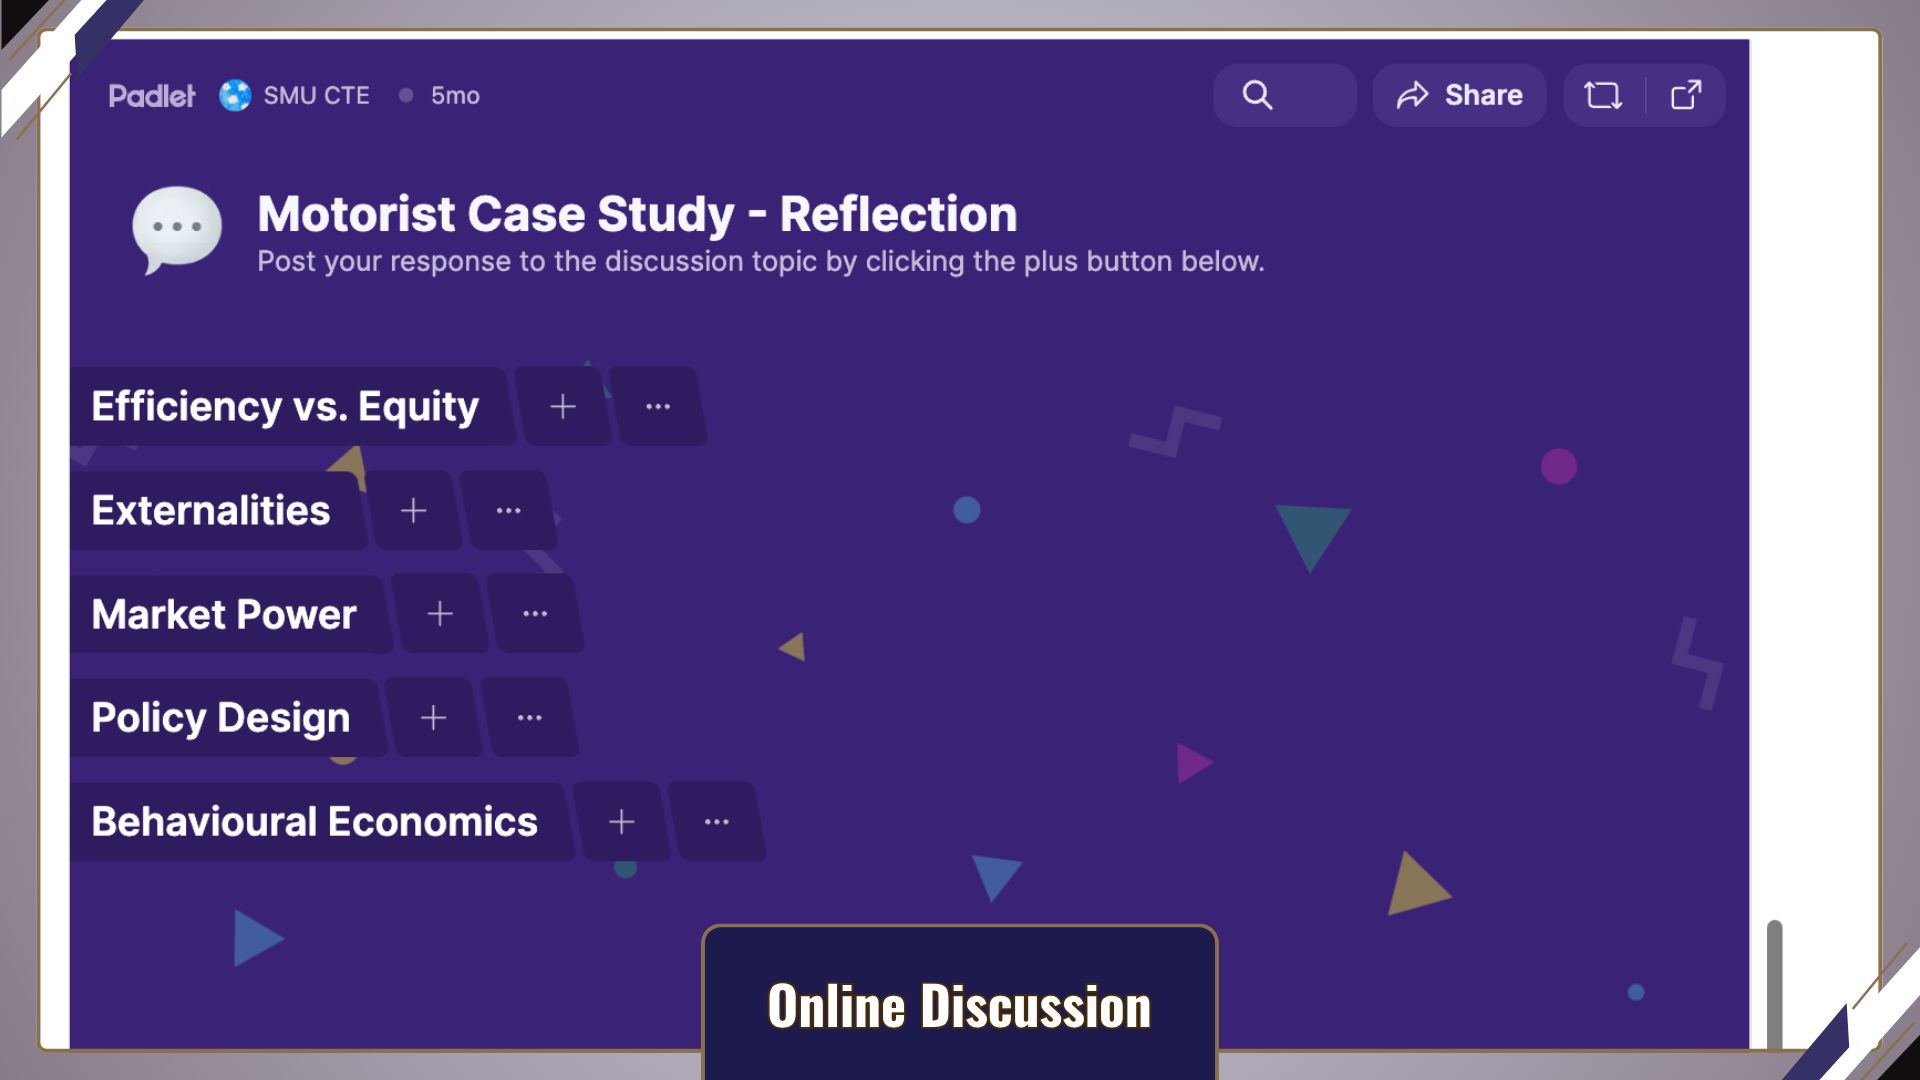Screen dimensions: 1920x1080
Task: Click the speech bubble padlet icon
Action: [177, 230]
